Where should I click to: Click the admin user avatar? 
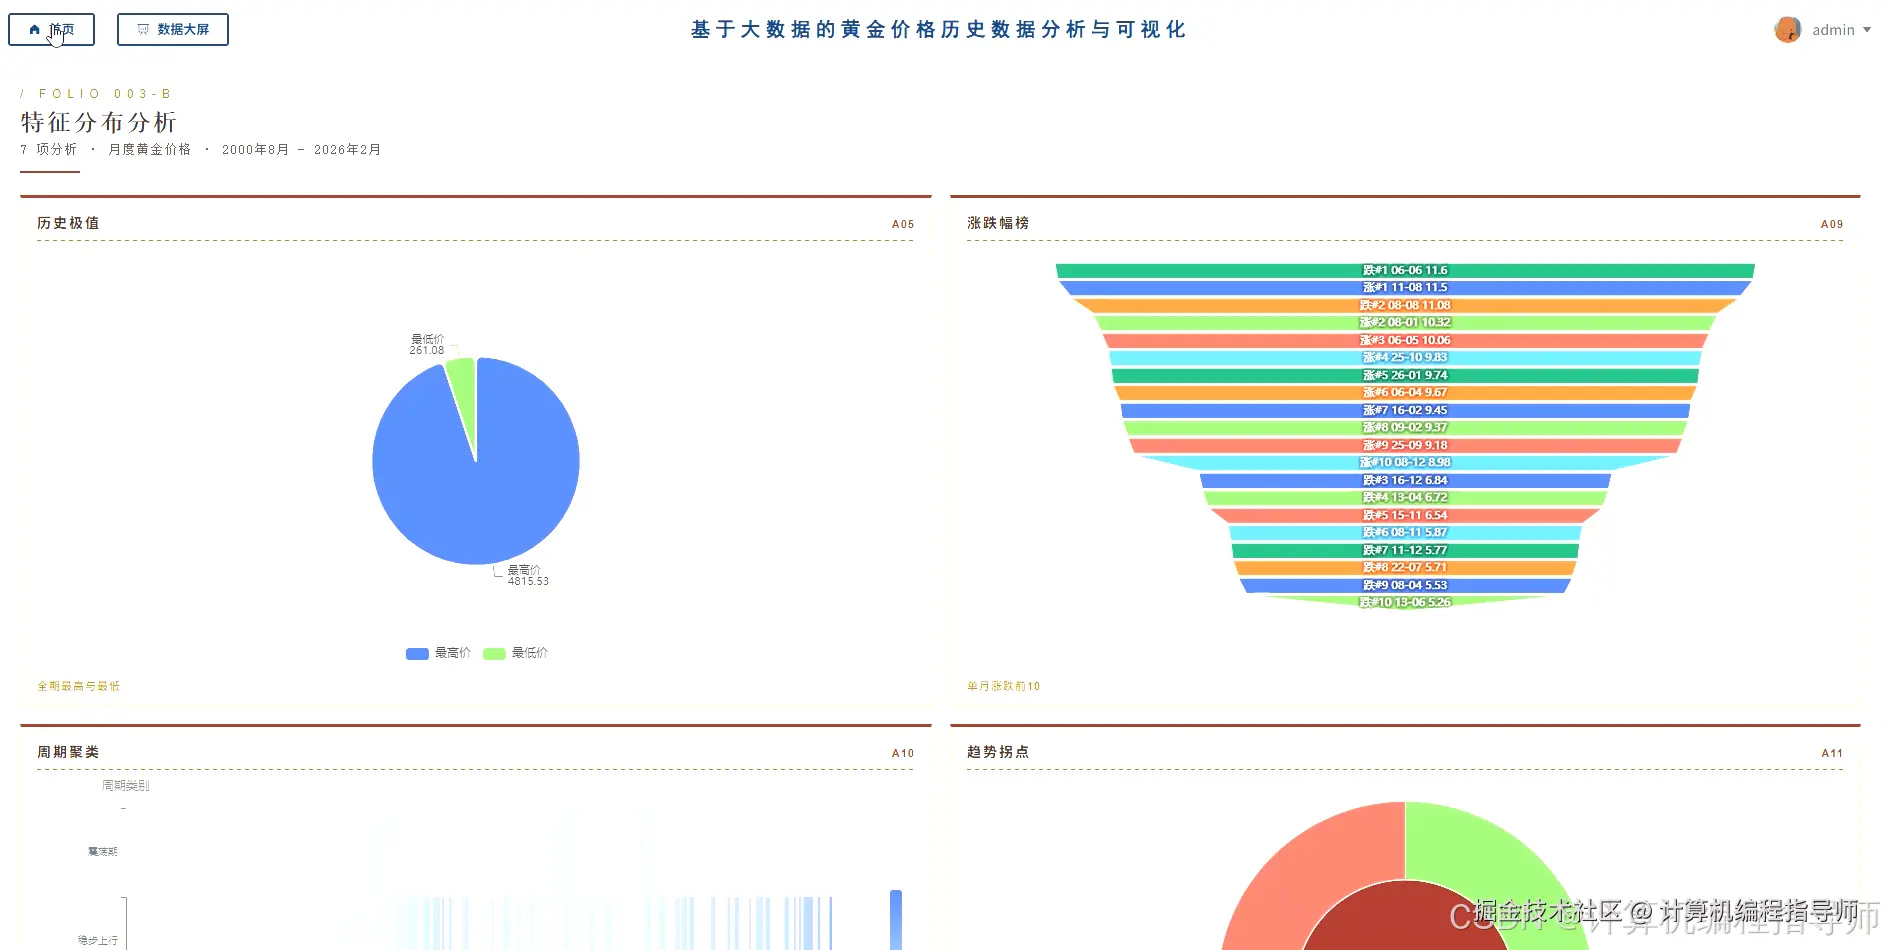click(1788, 30)
